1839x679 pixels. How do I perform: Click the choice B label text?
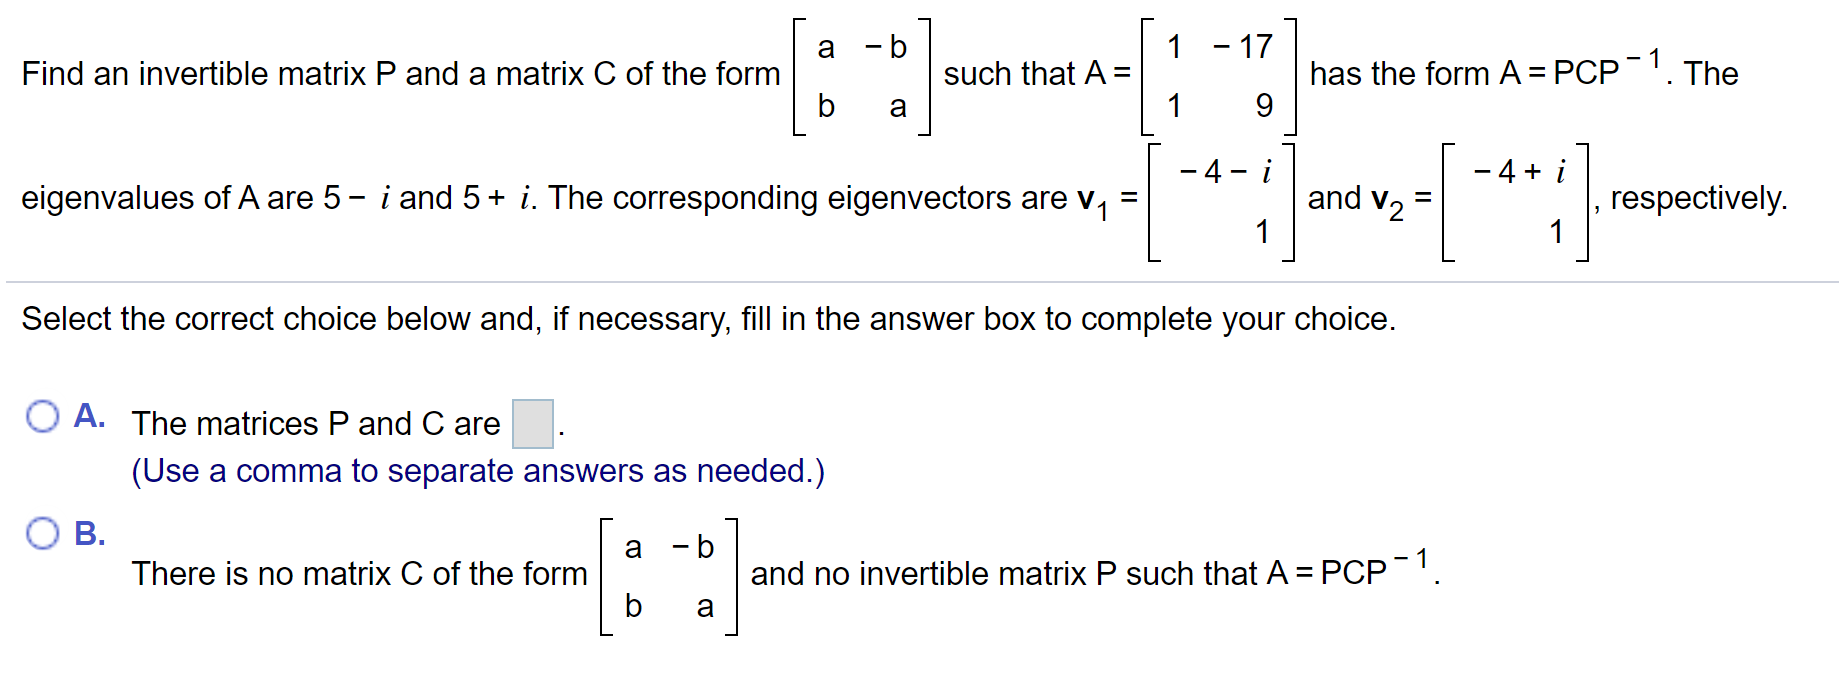tap(88, 533)
